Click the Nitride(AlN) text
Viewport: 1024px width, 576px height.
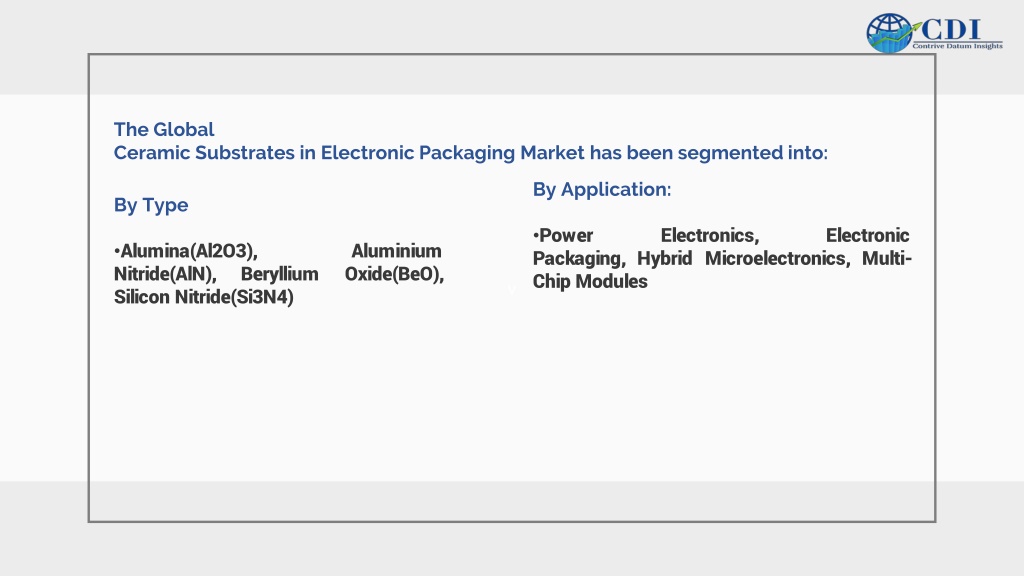pos(165,274)
